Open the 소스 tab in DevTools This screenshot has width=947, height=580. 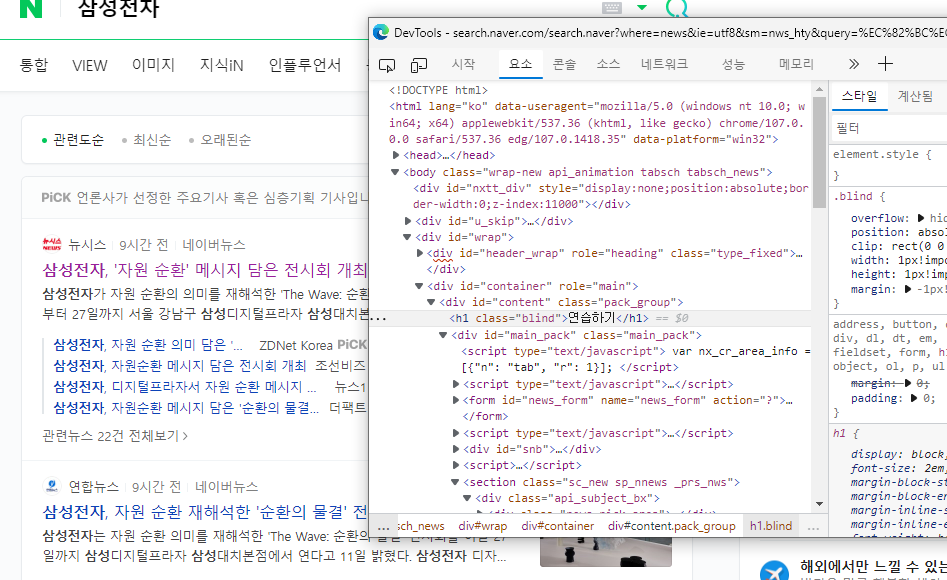pyautogui.click(x=608, y=64)
